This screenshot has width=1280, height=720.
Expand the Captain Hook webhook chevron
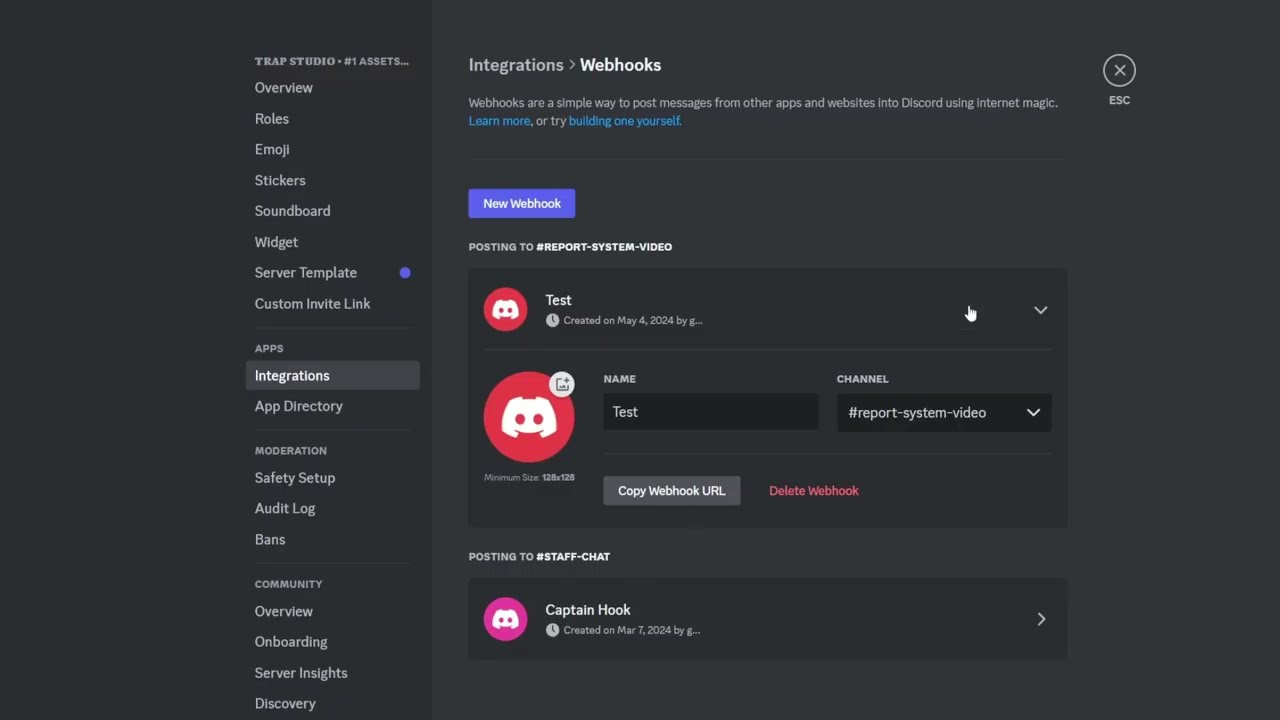[1041, 619]
